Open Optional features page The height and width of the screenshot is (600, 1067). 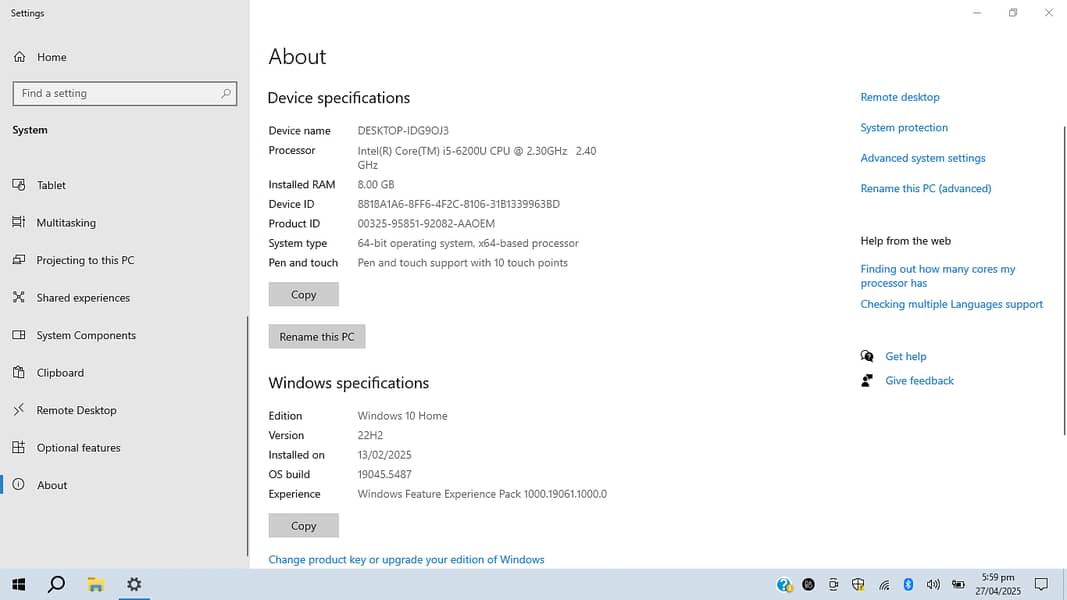coord(67,447)
